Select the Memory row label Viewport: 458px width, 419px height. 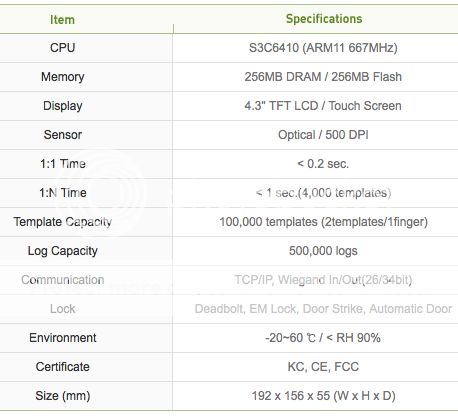click(x=62, y=77)
